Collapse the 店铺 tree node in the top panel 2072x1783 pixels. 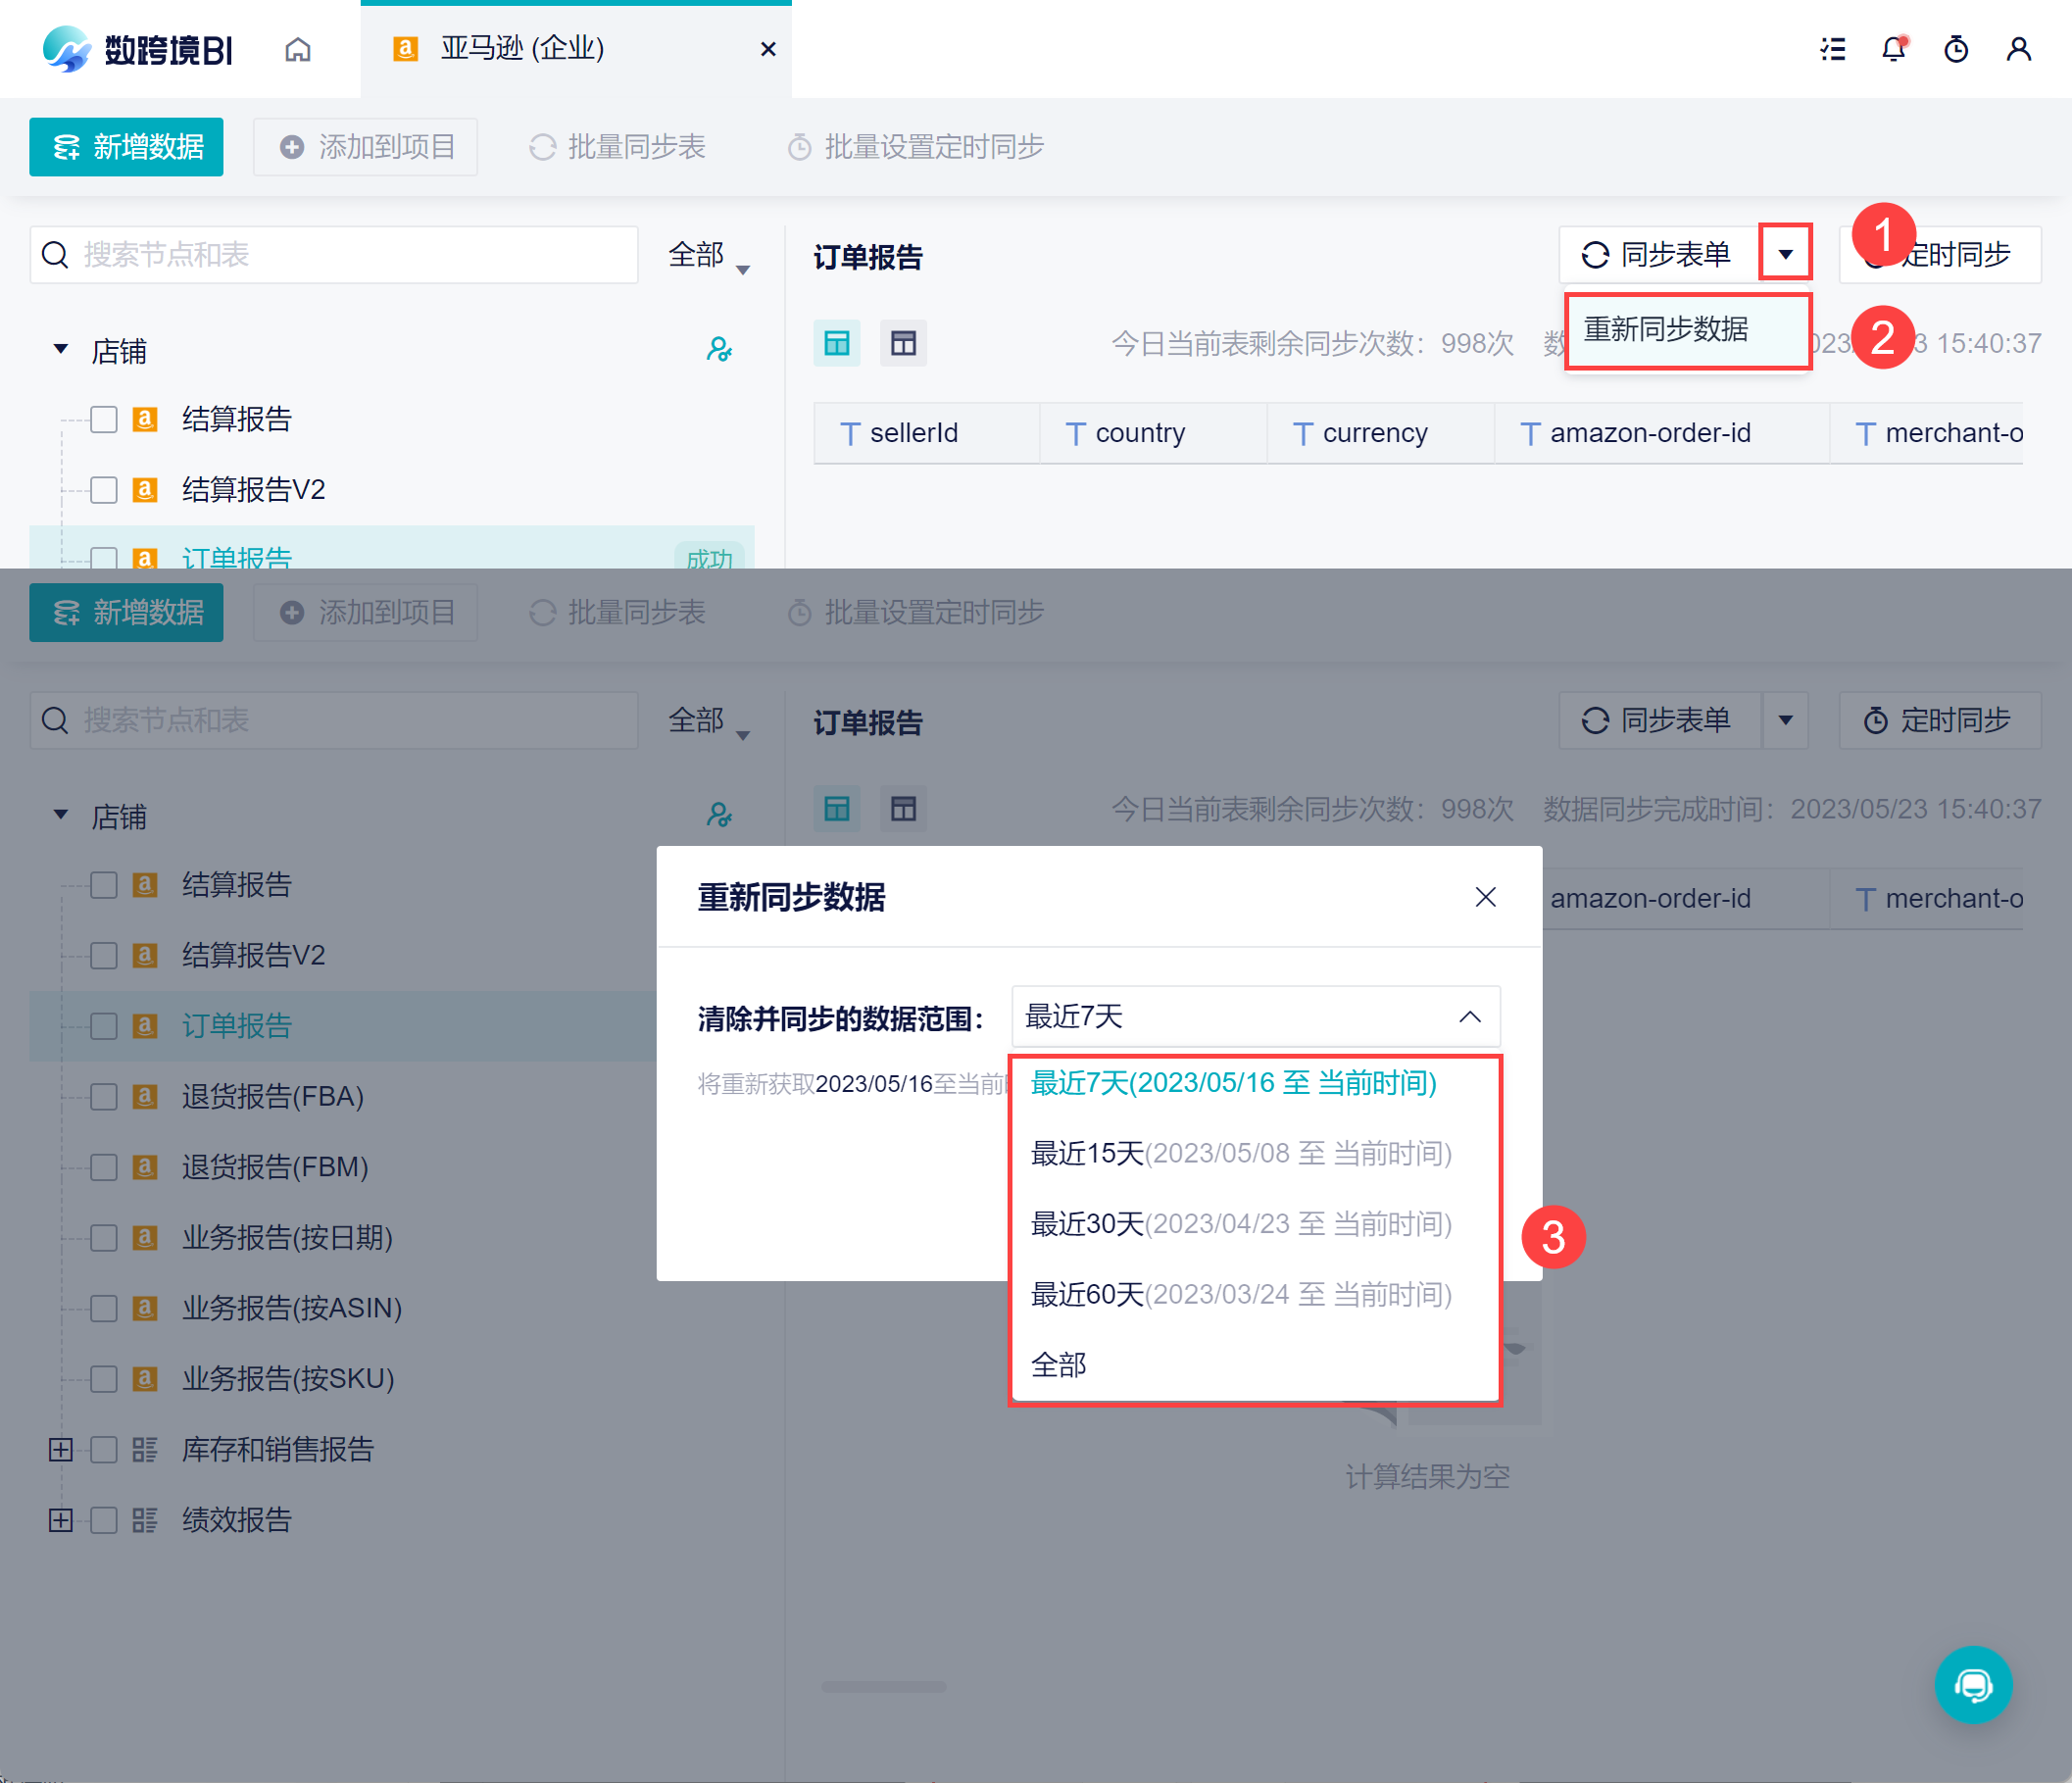click(61, 350)
